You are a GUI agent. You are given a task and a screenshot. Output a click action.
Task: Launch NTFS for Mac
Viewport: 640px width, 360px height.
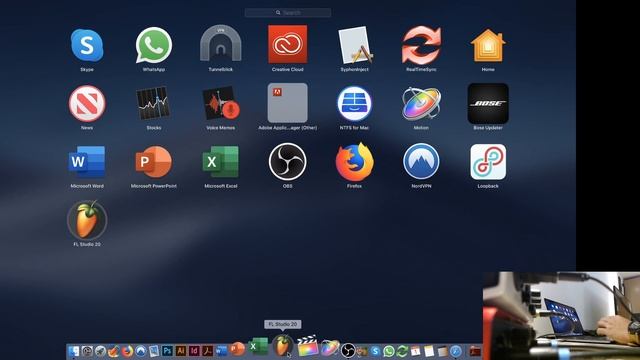(x=354, y=103)
